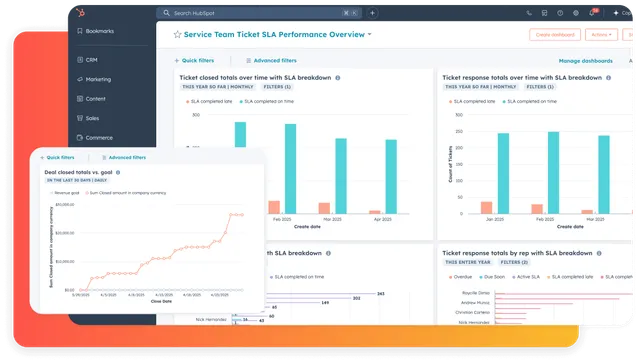Toggle 'SLA completed late' legend in Ticket response over time chart
Image resolution: width=640 pixels, height=363 pixels.
(472, 101)
